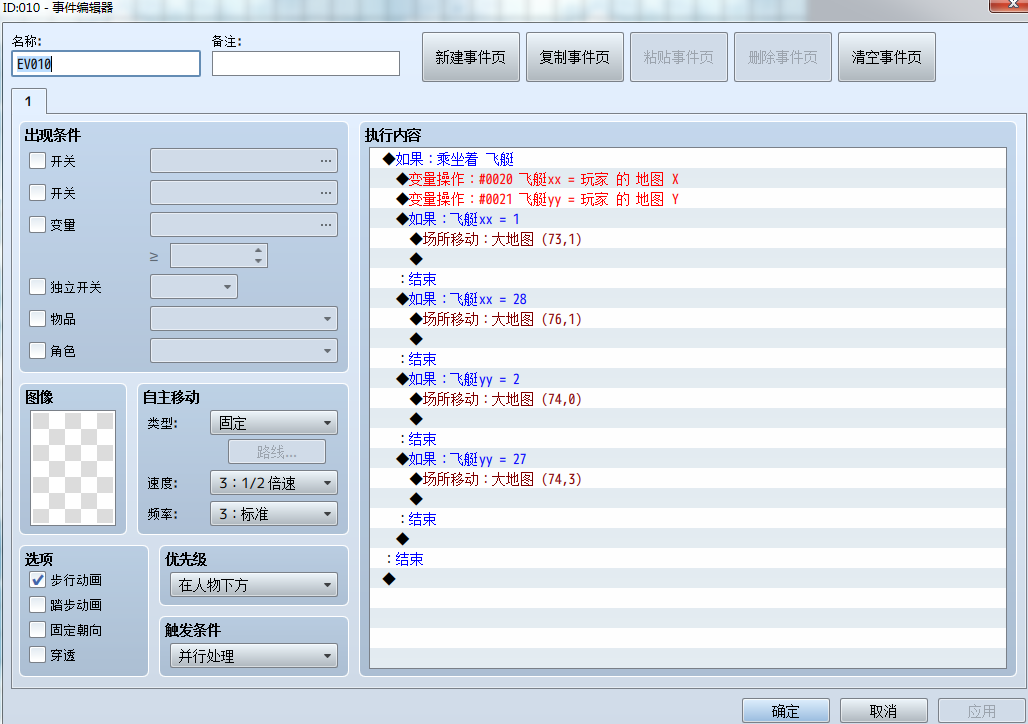Check the 踏步动画 option
This screenshot has height=724, width=1028.
[37, 605]
